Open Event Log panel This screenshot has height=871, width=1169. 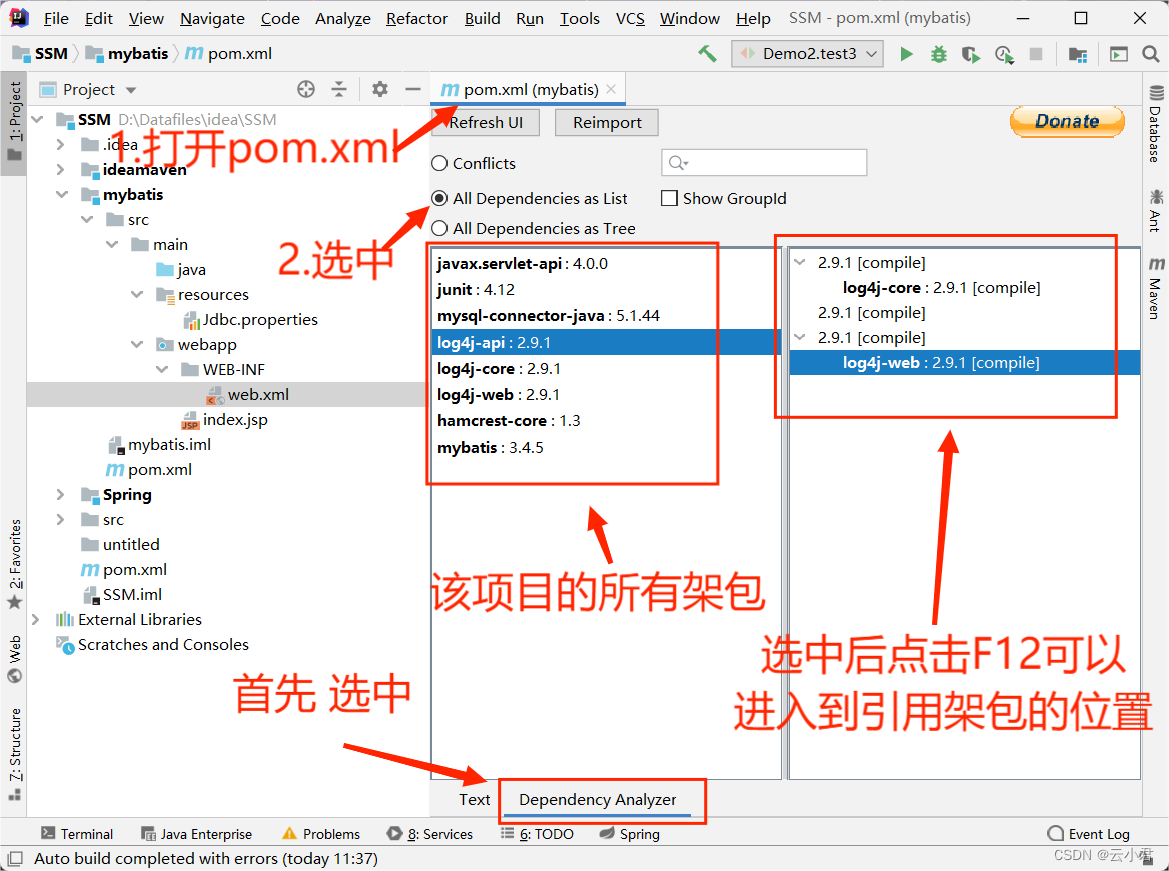1088,834
